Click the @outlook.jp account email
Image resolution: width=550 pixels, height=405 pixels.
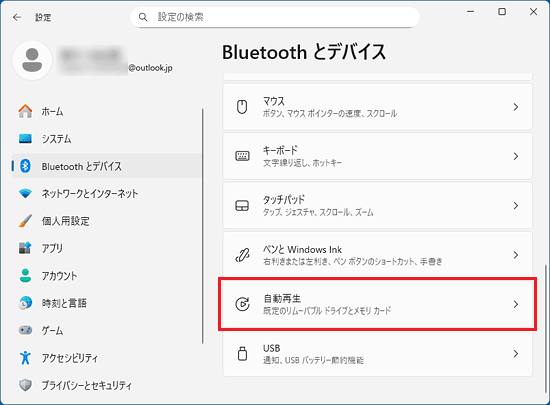pos(150,68)
